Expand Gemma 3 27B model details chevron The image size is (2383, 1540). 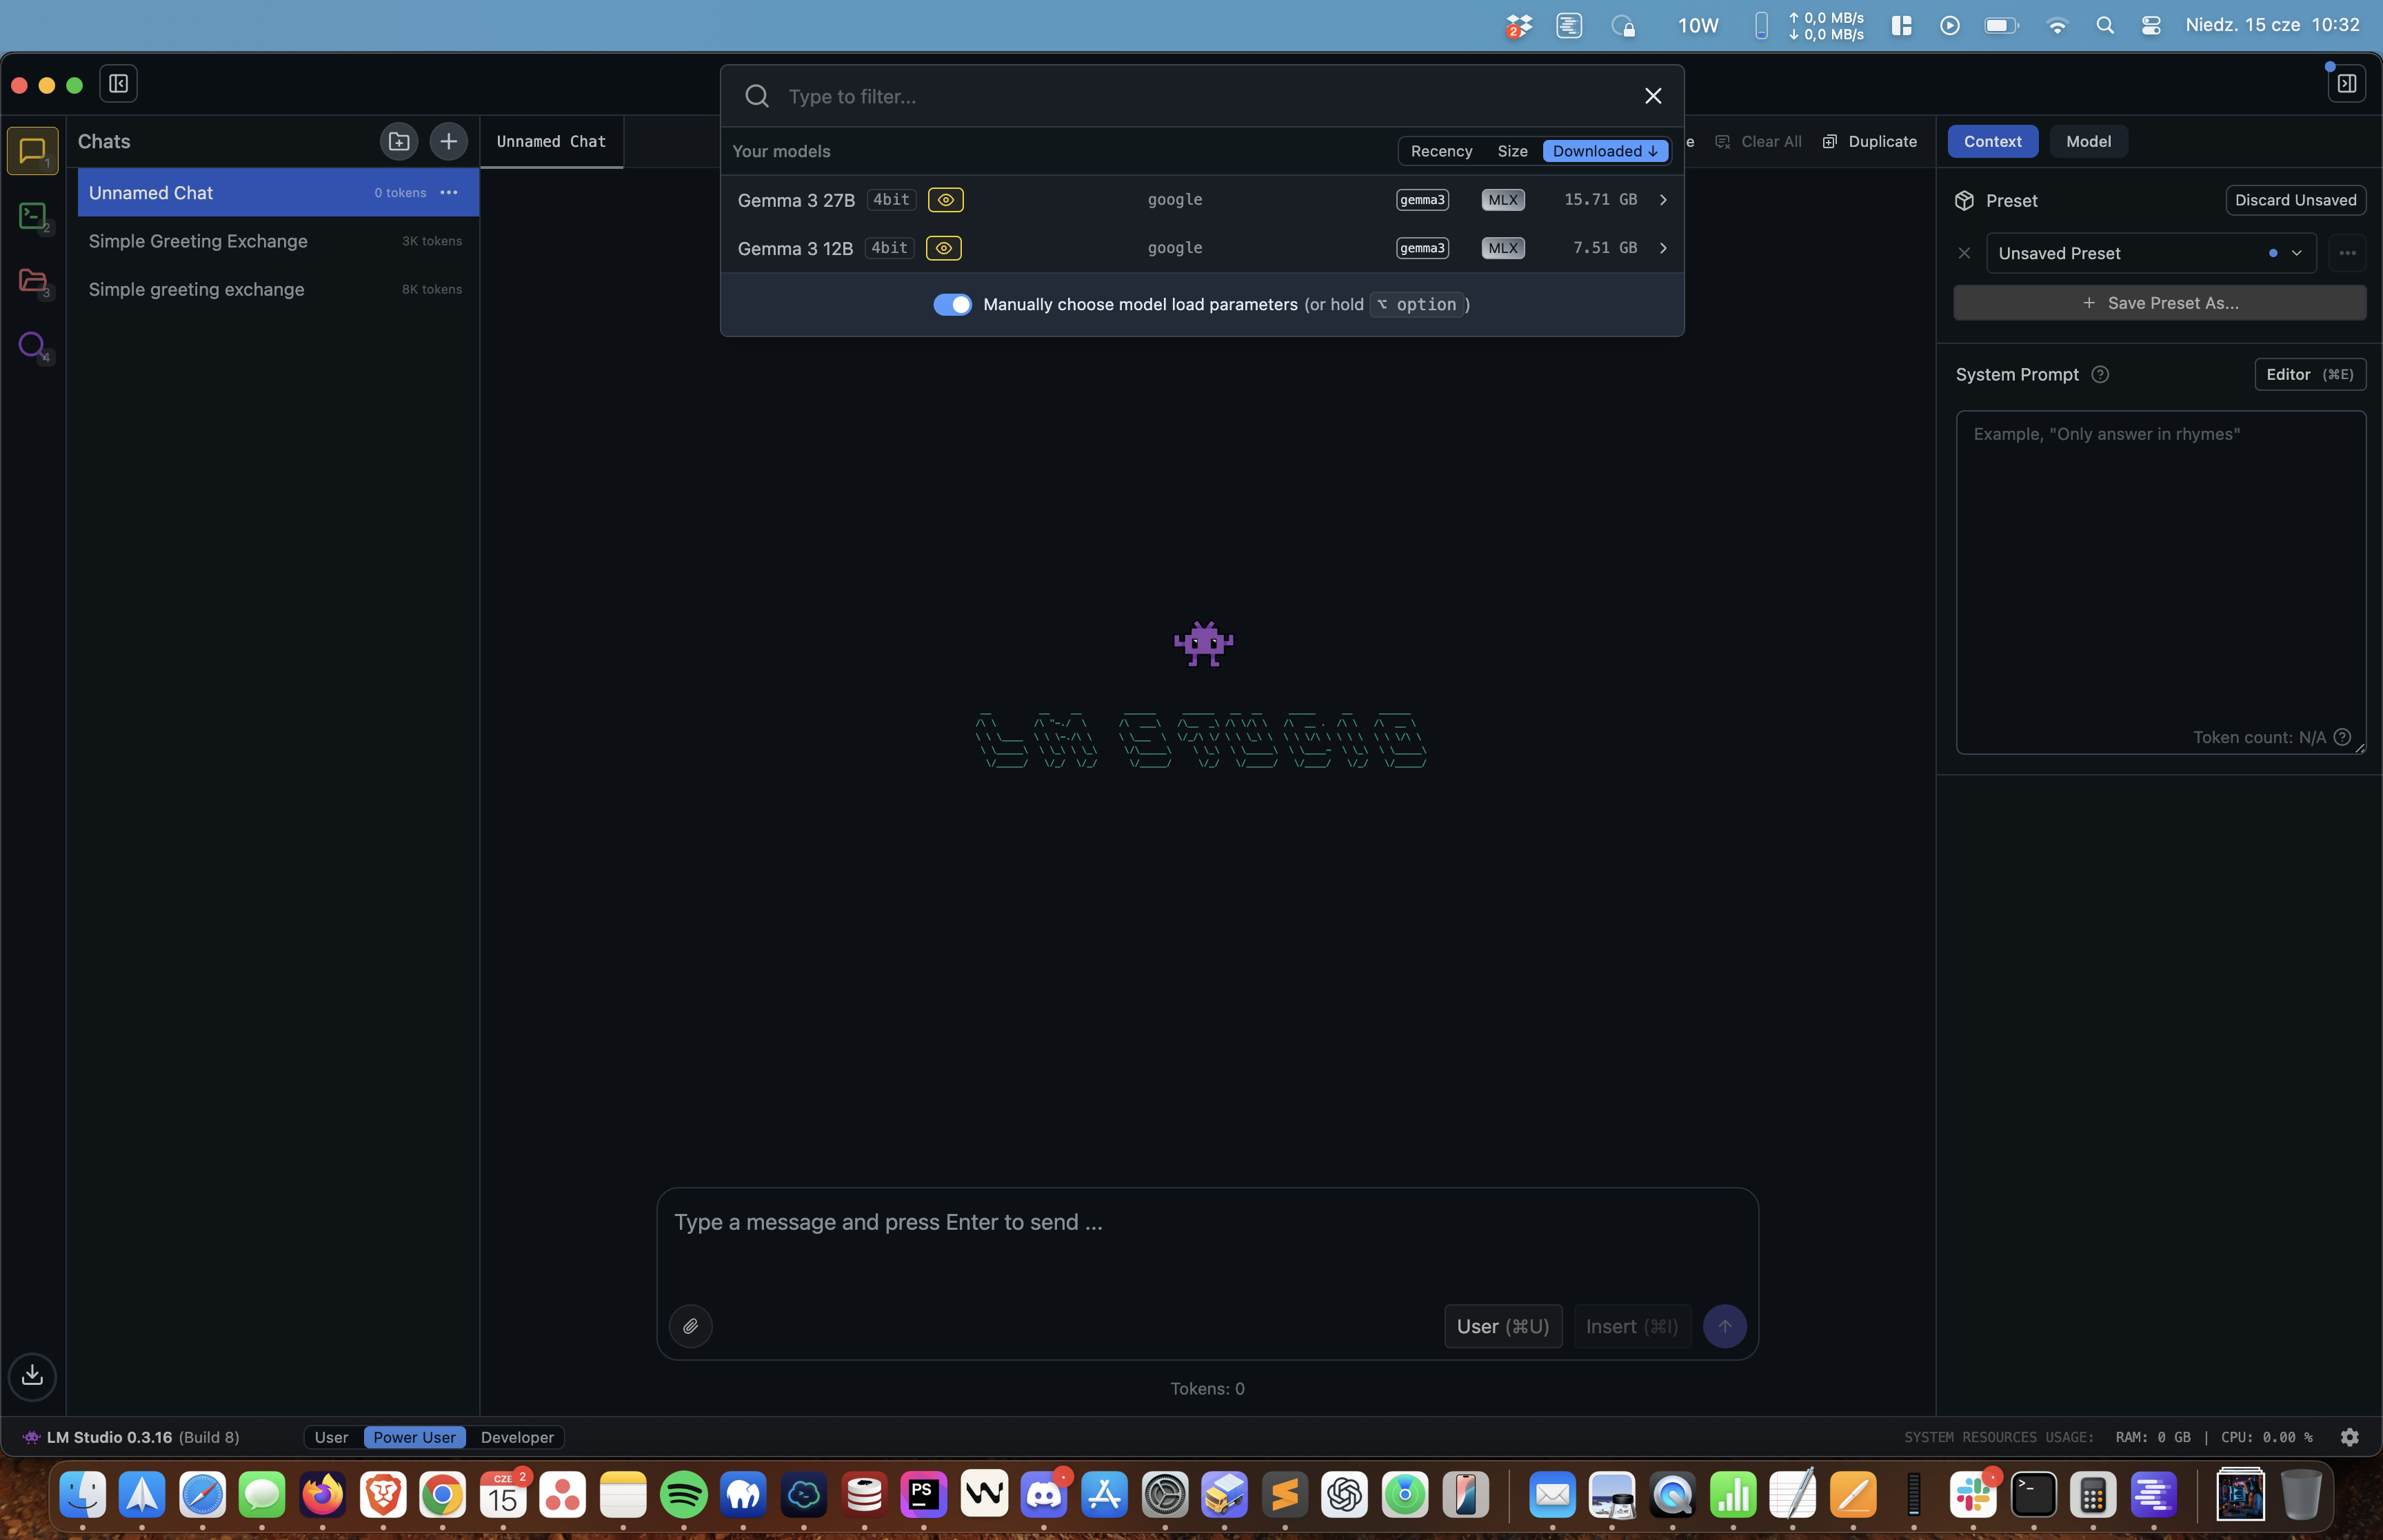click(1663, 200)
